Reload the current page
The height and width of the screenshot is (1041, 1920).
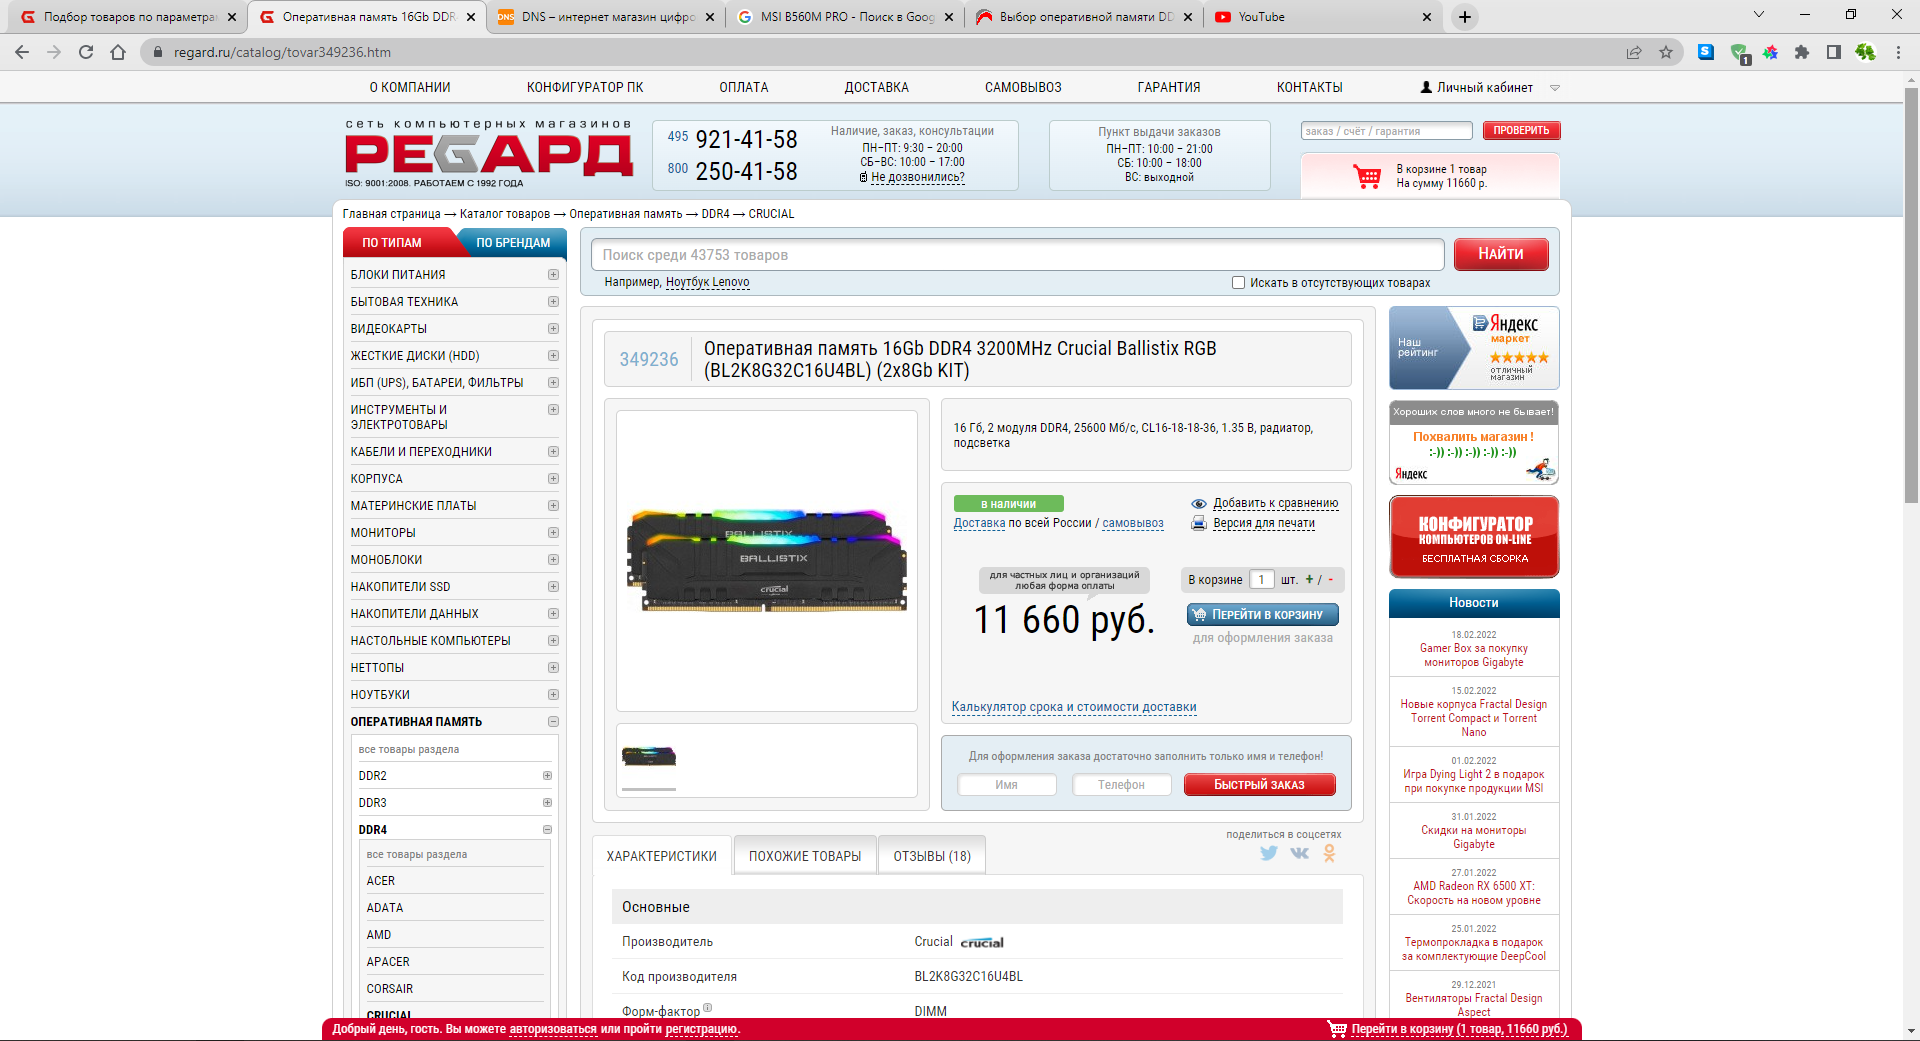coord(86,52)
